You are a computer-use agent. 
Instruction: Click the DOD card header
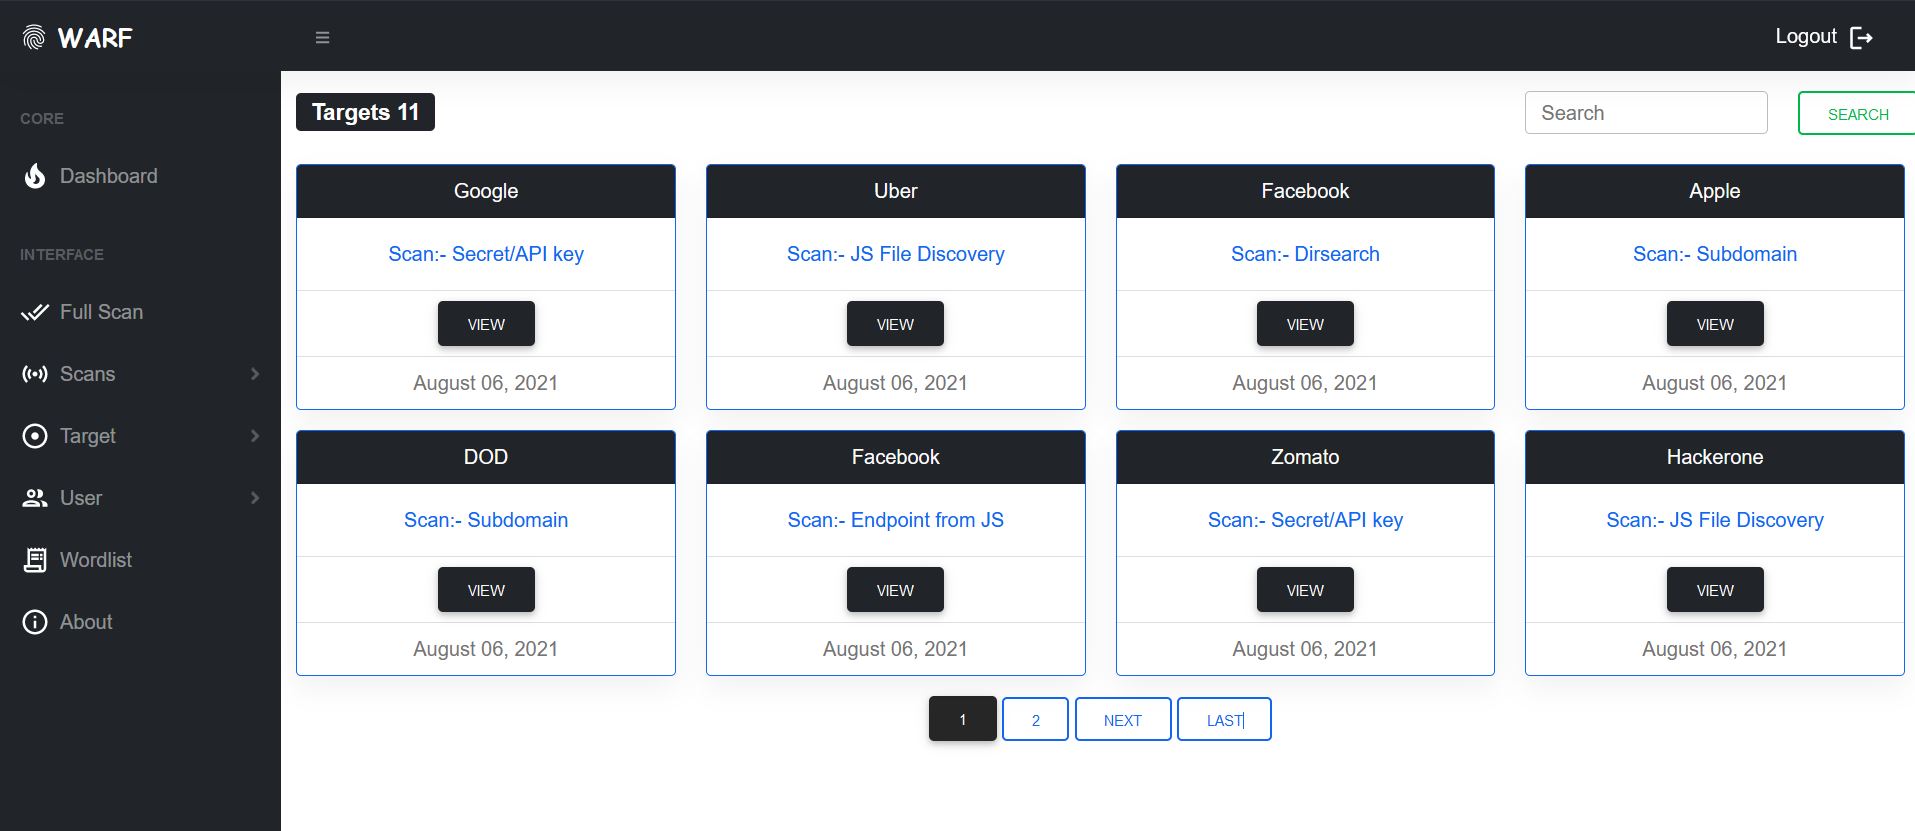coord(486,457)
